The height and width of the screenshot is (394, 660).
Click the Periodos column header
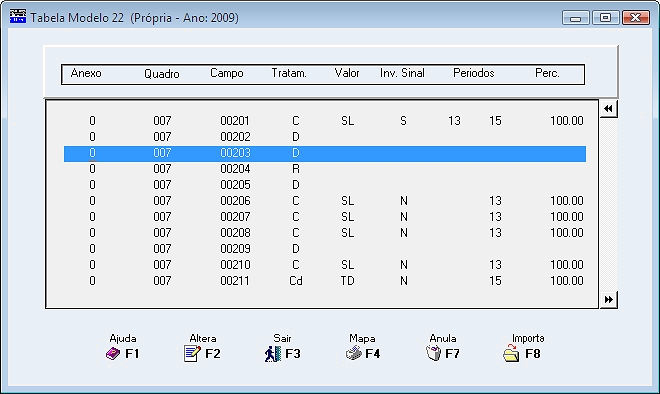click(474, 73)
